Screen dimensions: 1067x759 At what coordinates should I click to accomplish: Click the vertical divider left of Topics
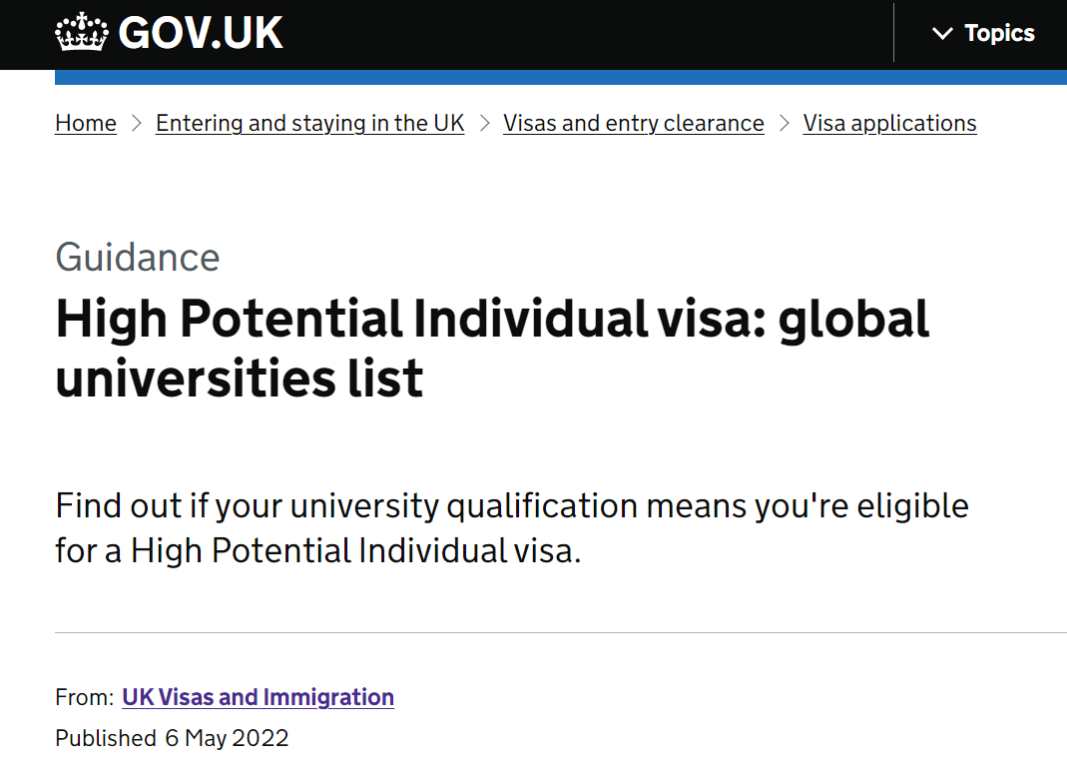click(893, 34)
